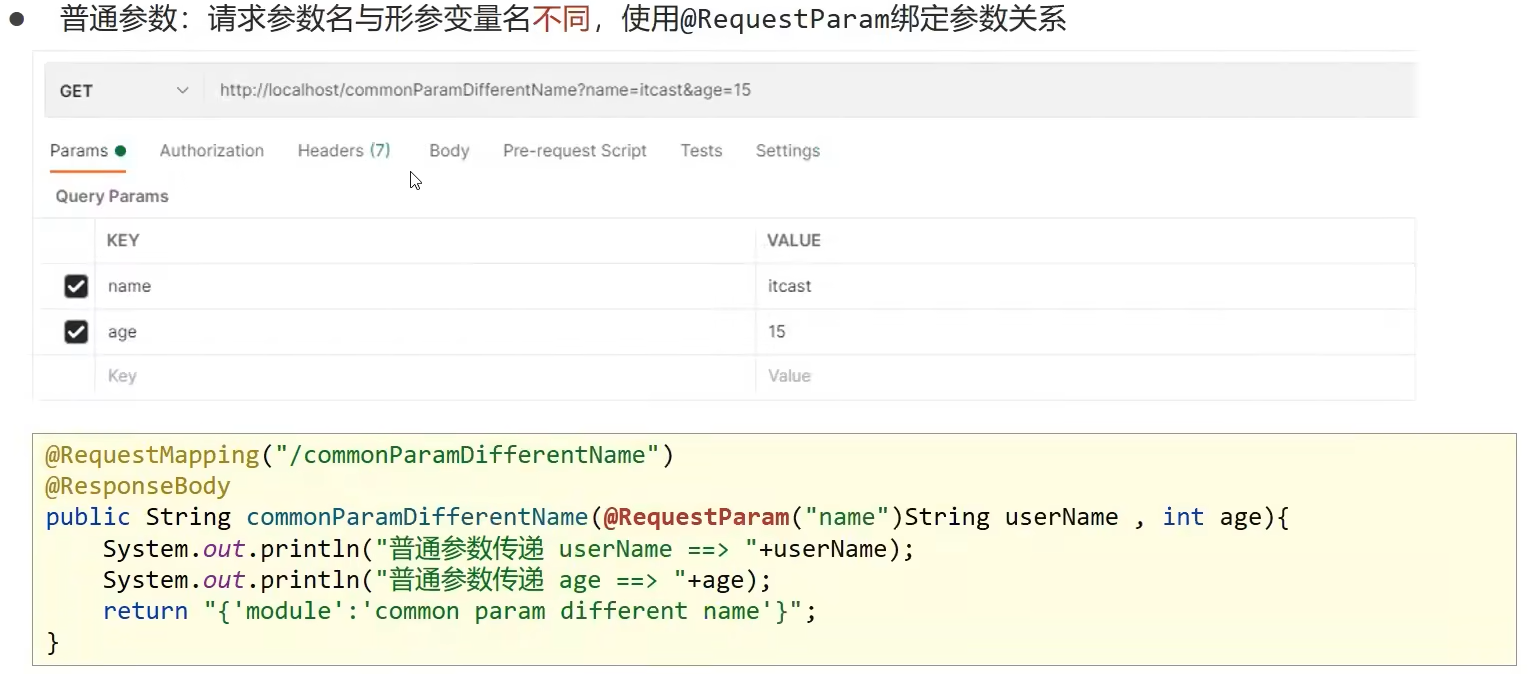Uncheck the name parameter checkbox
This screenshot has height=674, width=1529.
(x=76, y=286)
